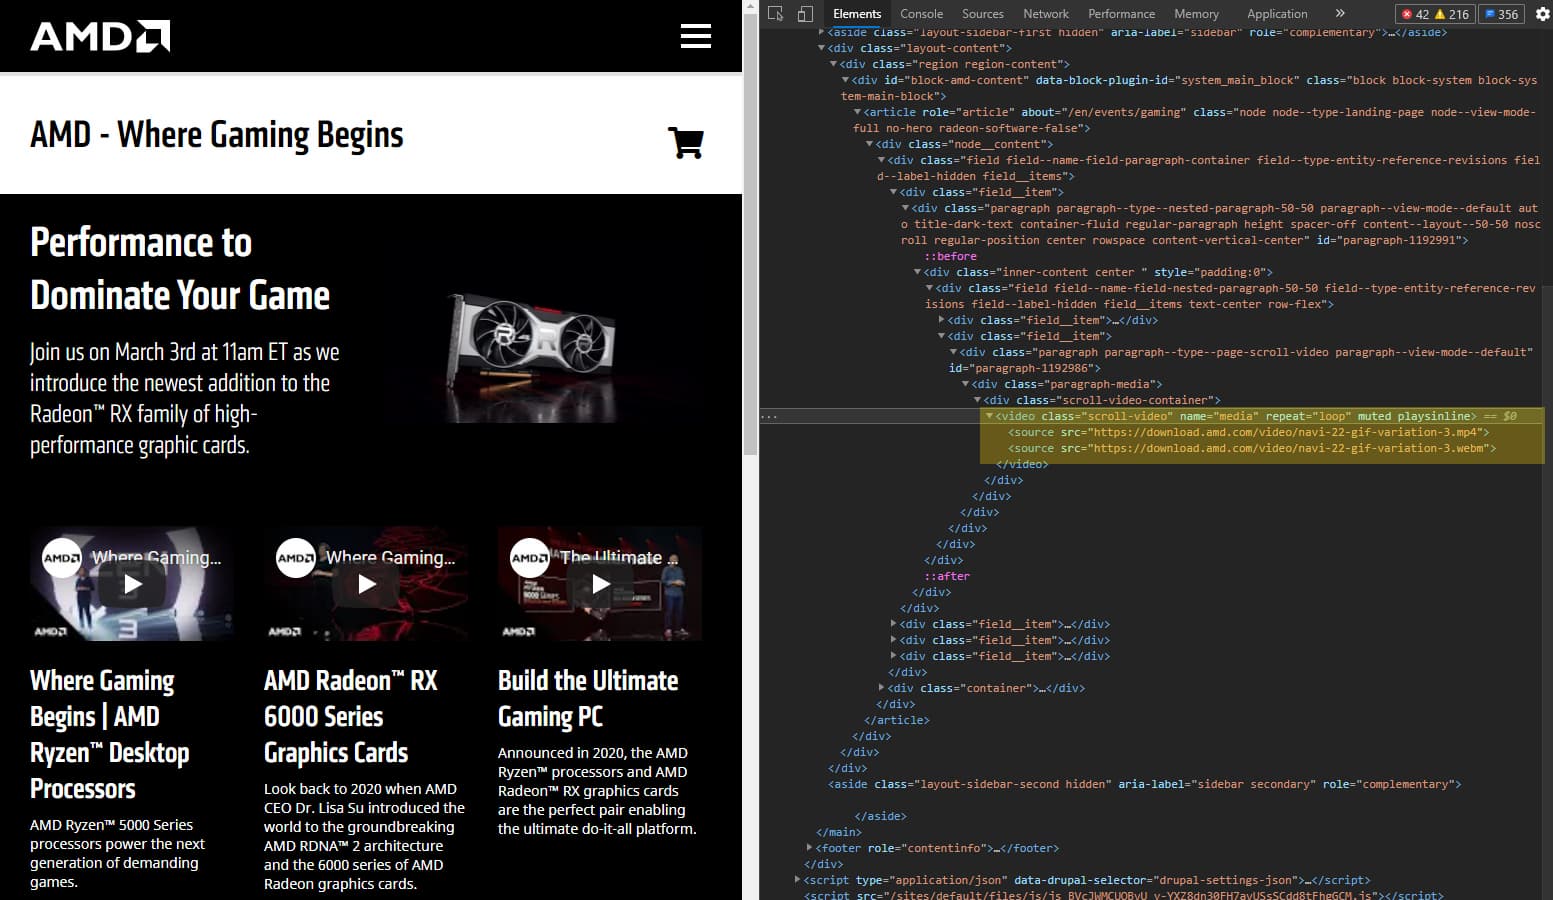Toggle the device toolbar icon

pyautogui.click(x=805, y=14)
